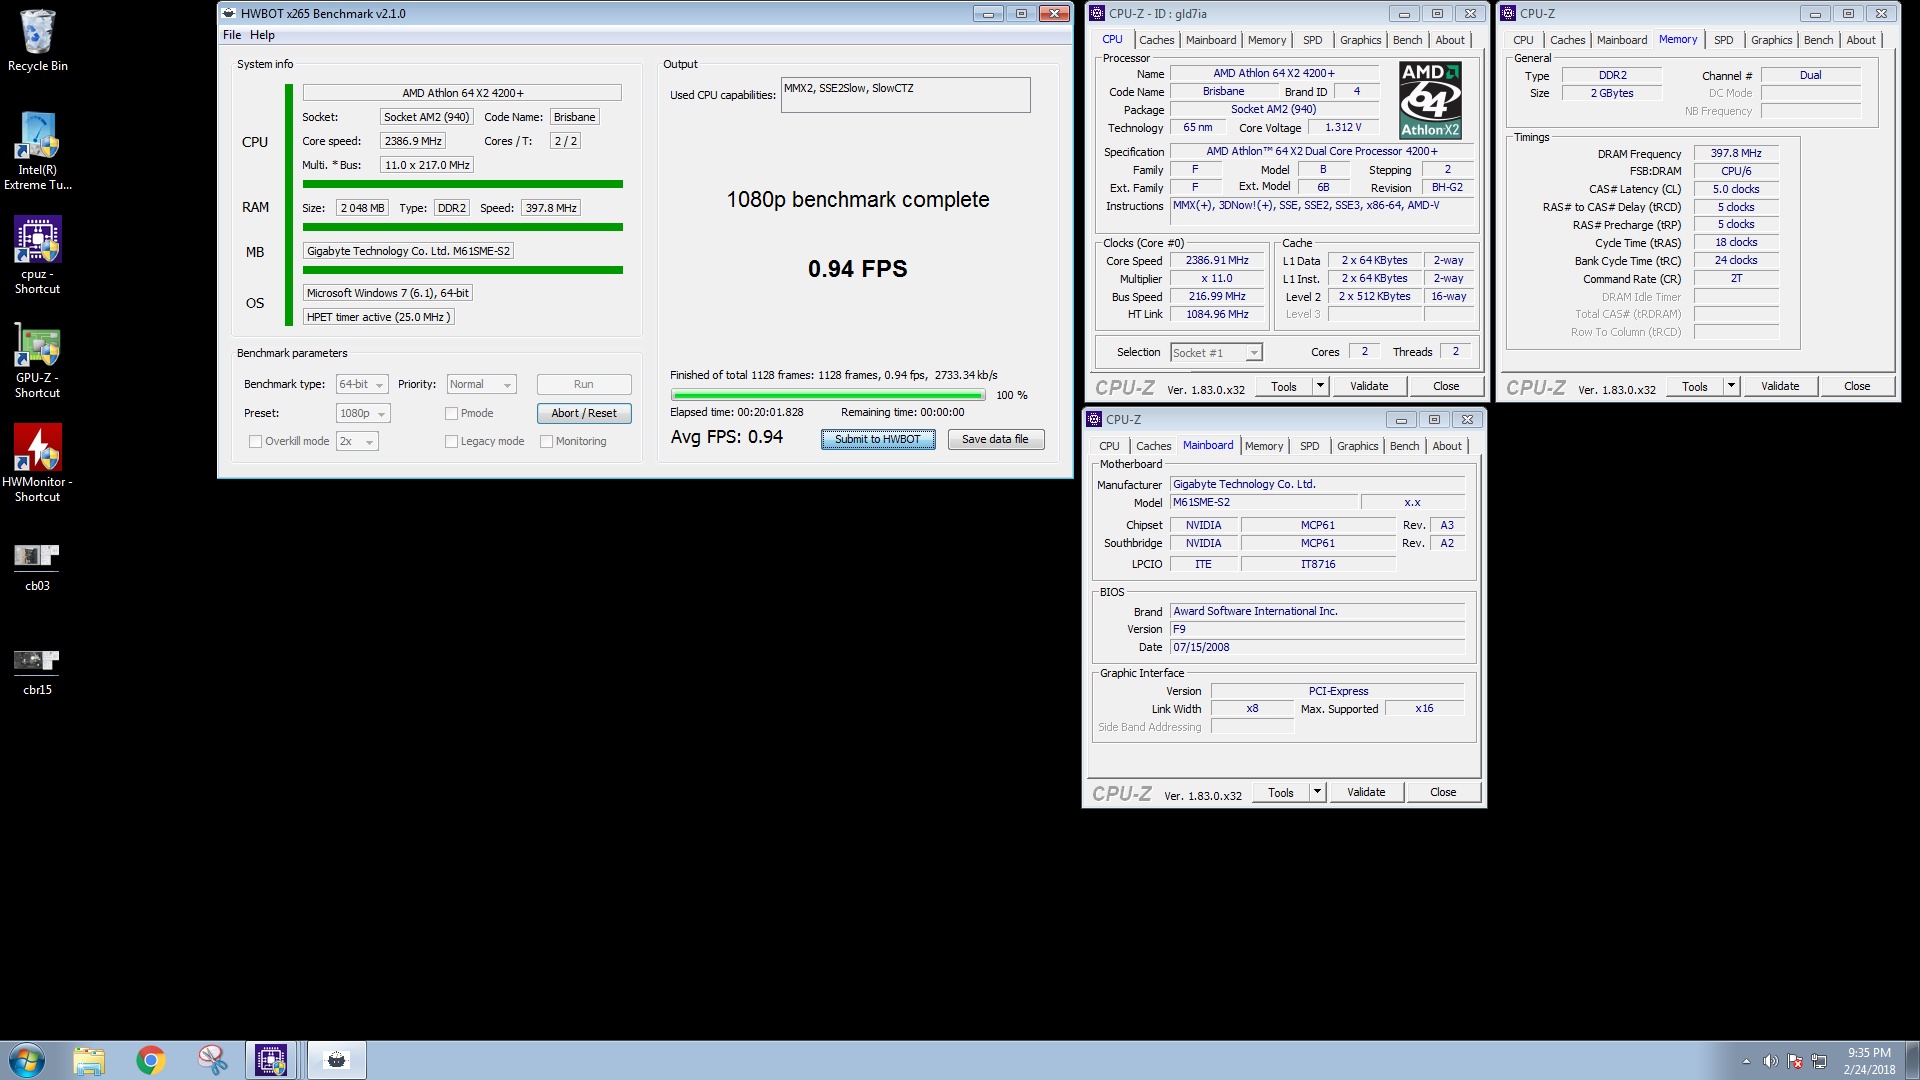
Task: Expand Tools arrow in CPU-Z gld7ia window
Action: click(x=1320, y=386)
